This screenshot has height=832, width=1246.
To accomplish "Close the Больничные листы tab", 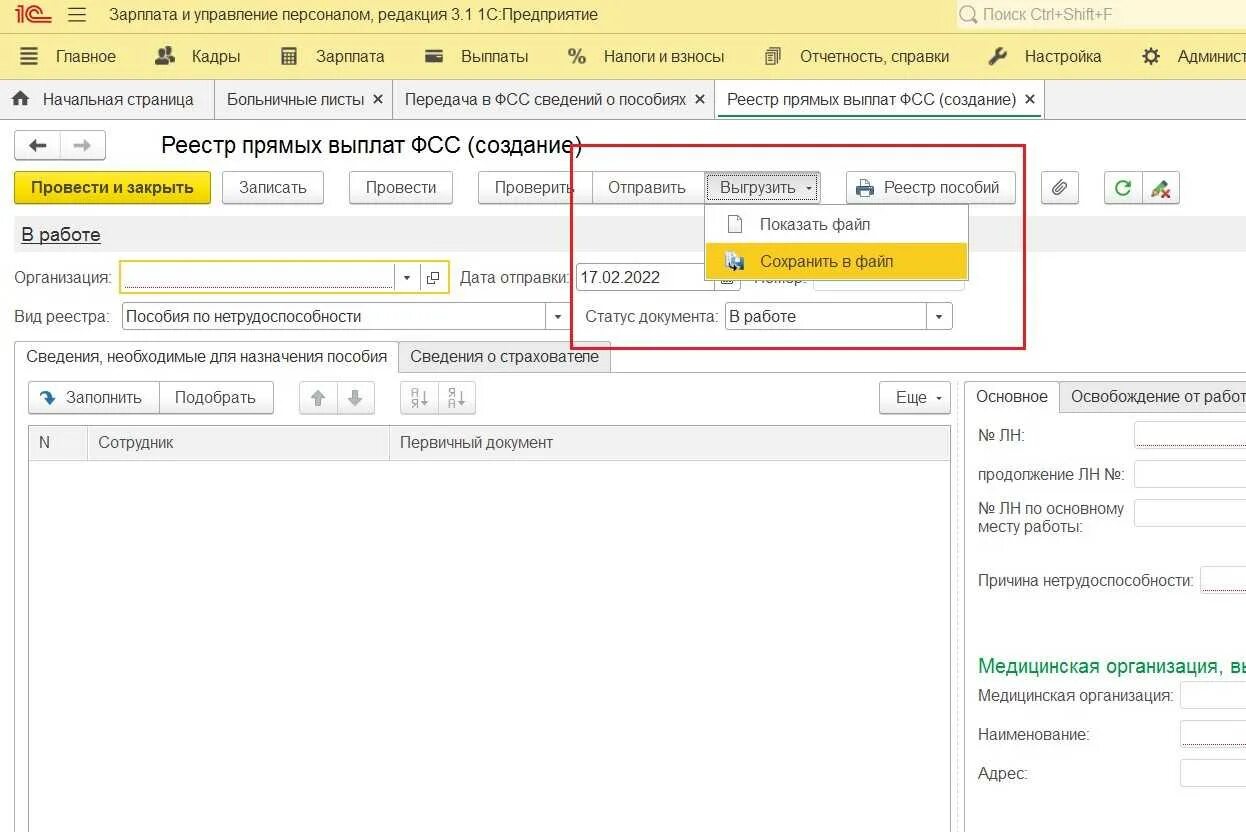I will tap(377, 99).
